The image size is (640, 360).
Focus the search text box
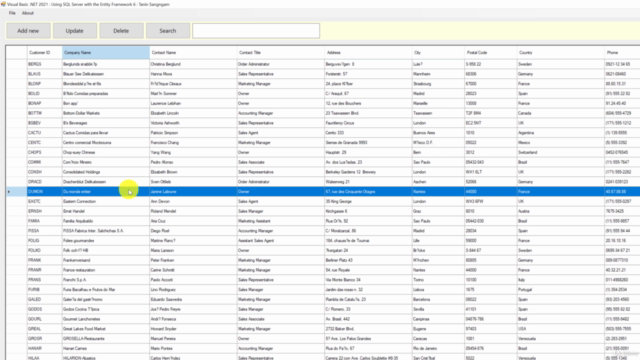(x=256, y=31)
